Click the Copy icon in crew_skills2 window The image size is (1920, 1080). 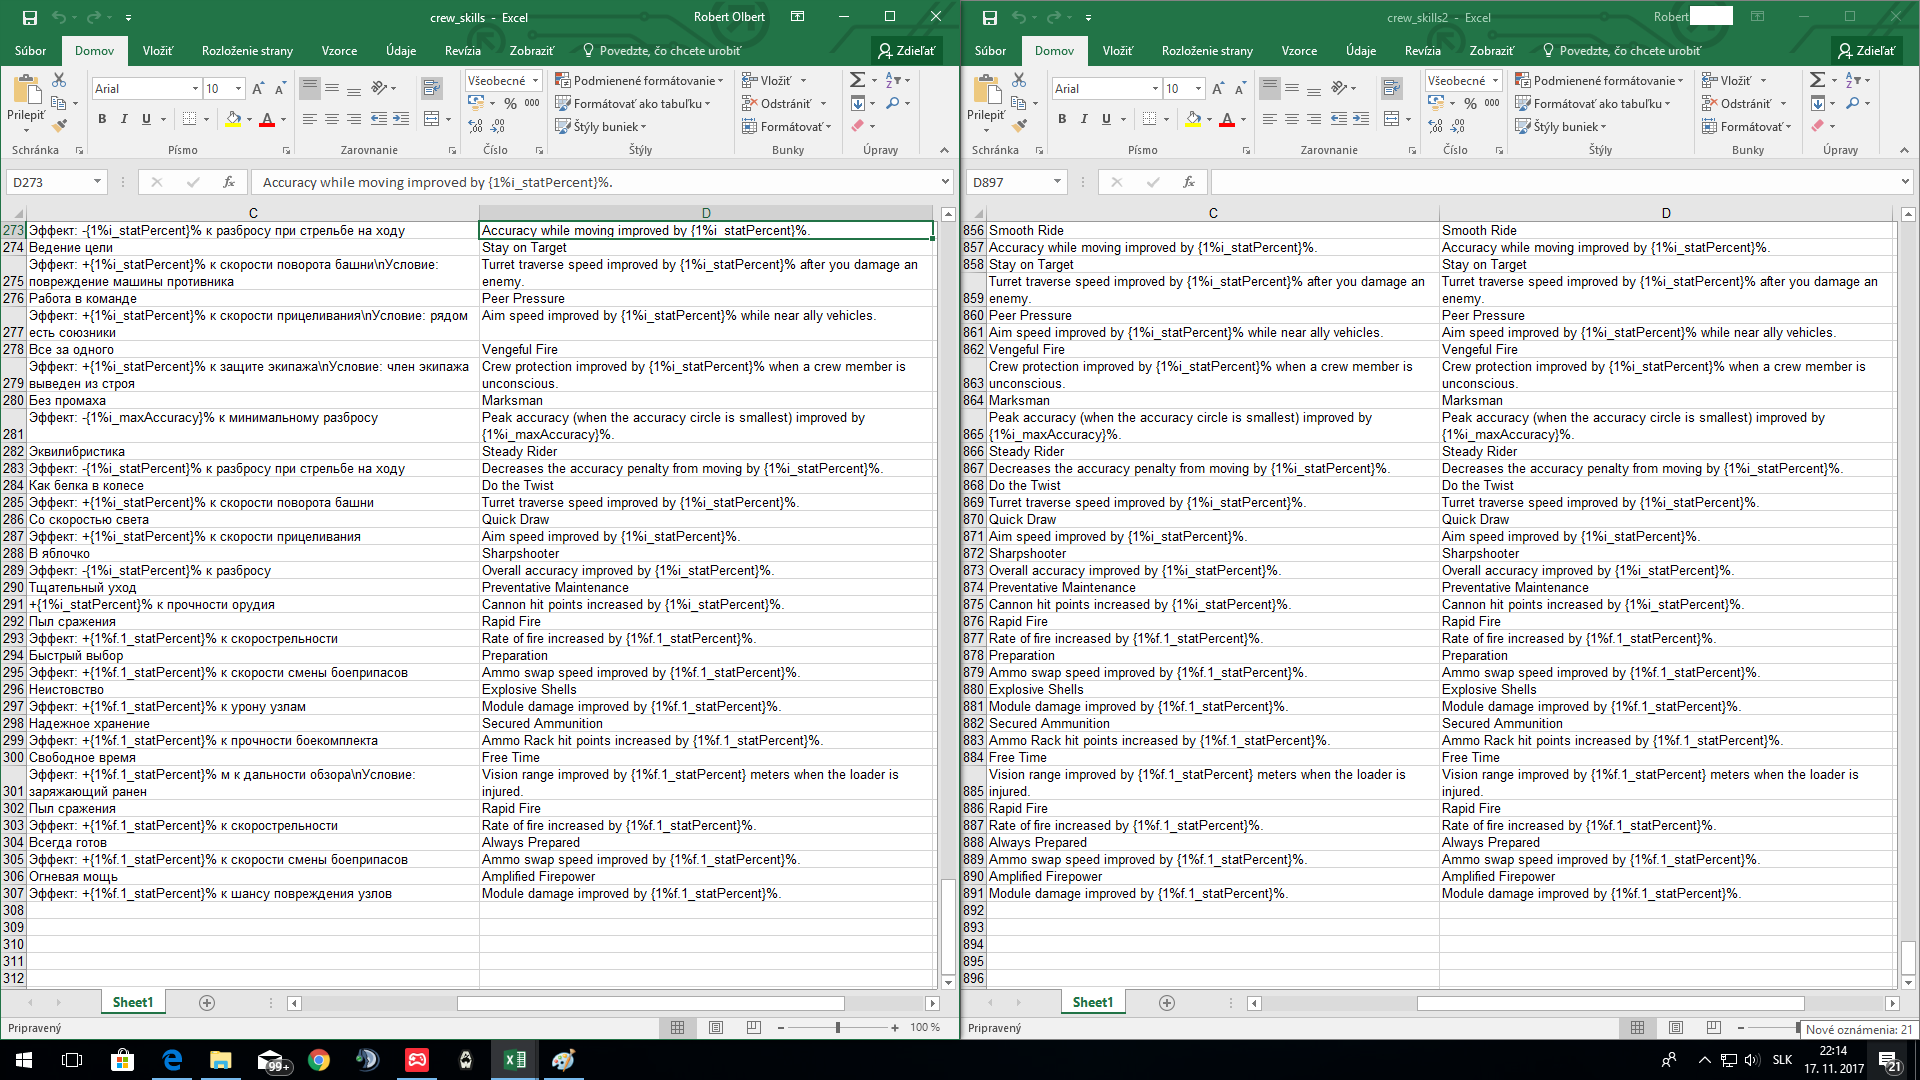[1018, 103]
